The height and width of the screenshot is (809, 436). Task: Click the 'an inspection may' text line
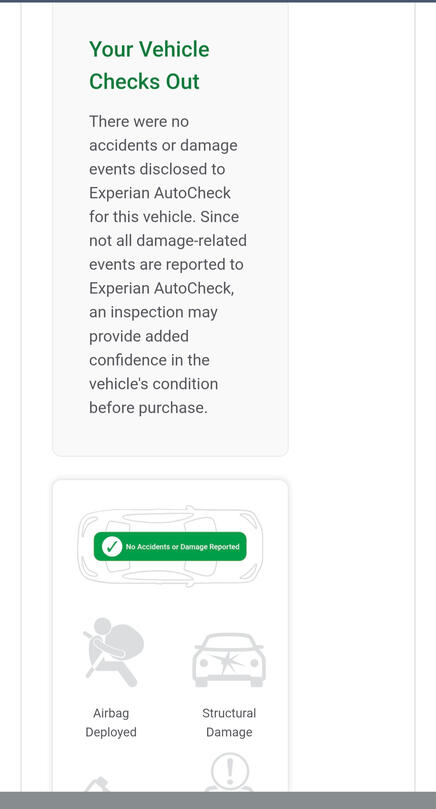pos(153,313)
